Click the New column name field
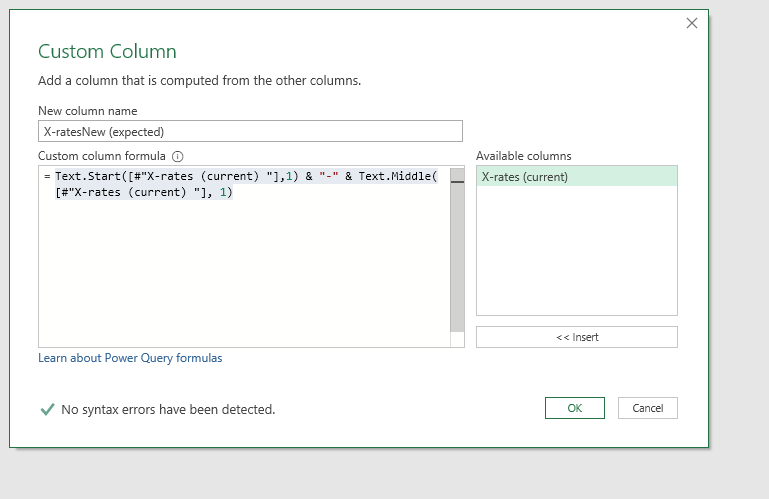This screenshot has width=769, height=499. 250,131
